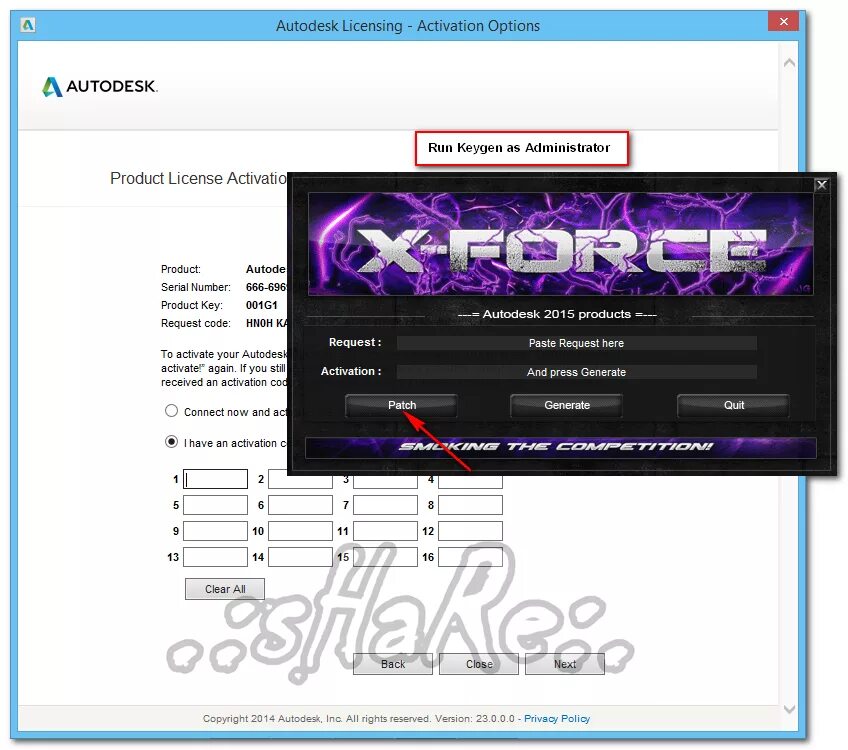Click the Activation field in keygen
Viewport: 848px width, 750px height.
(x=577, y=372)
